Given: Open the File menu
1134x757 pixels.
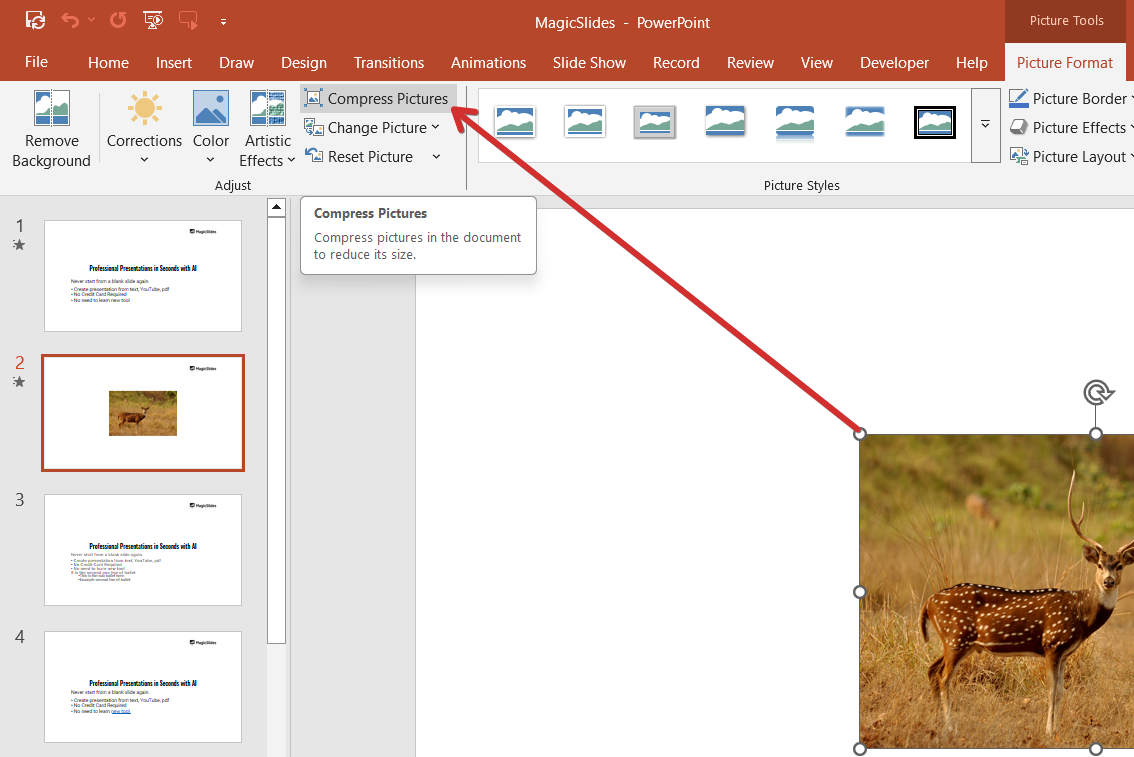Looking at the screenshot, I should [x=36, y=62].
